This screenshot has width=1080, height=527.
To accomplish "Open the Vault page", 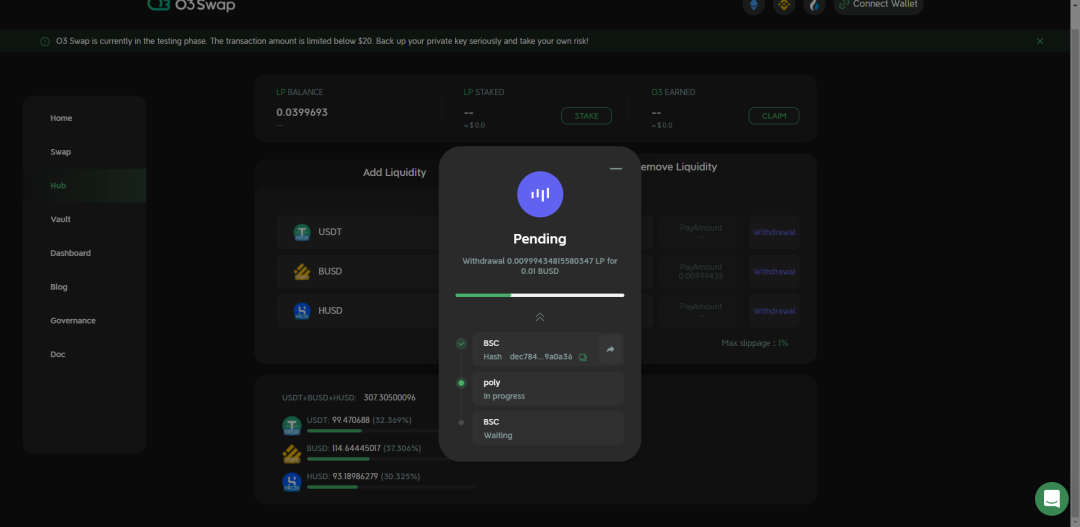I will coord(61,220).
